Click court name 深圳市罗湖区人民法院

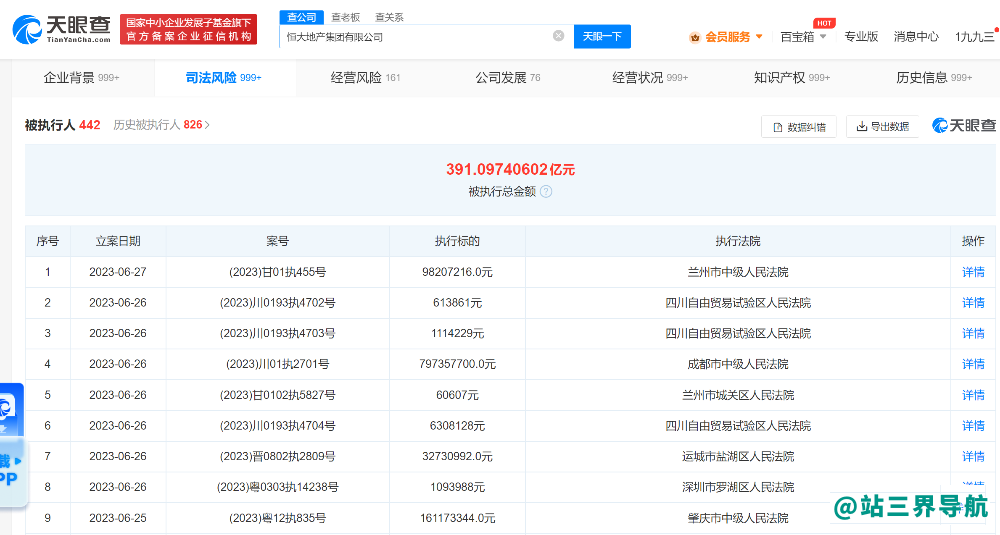click(x=738, y=487)
